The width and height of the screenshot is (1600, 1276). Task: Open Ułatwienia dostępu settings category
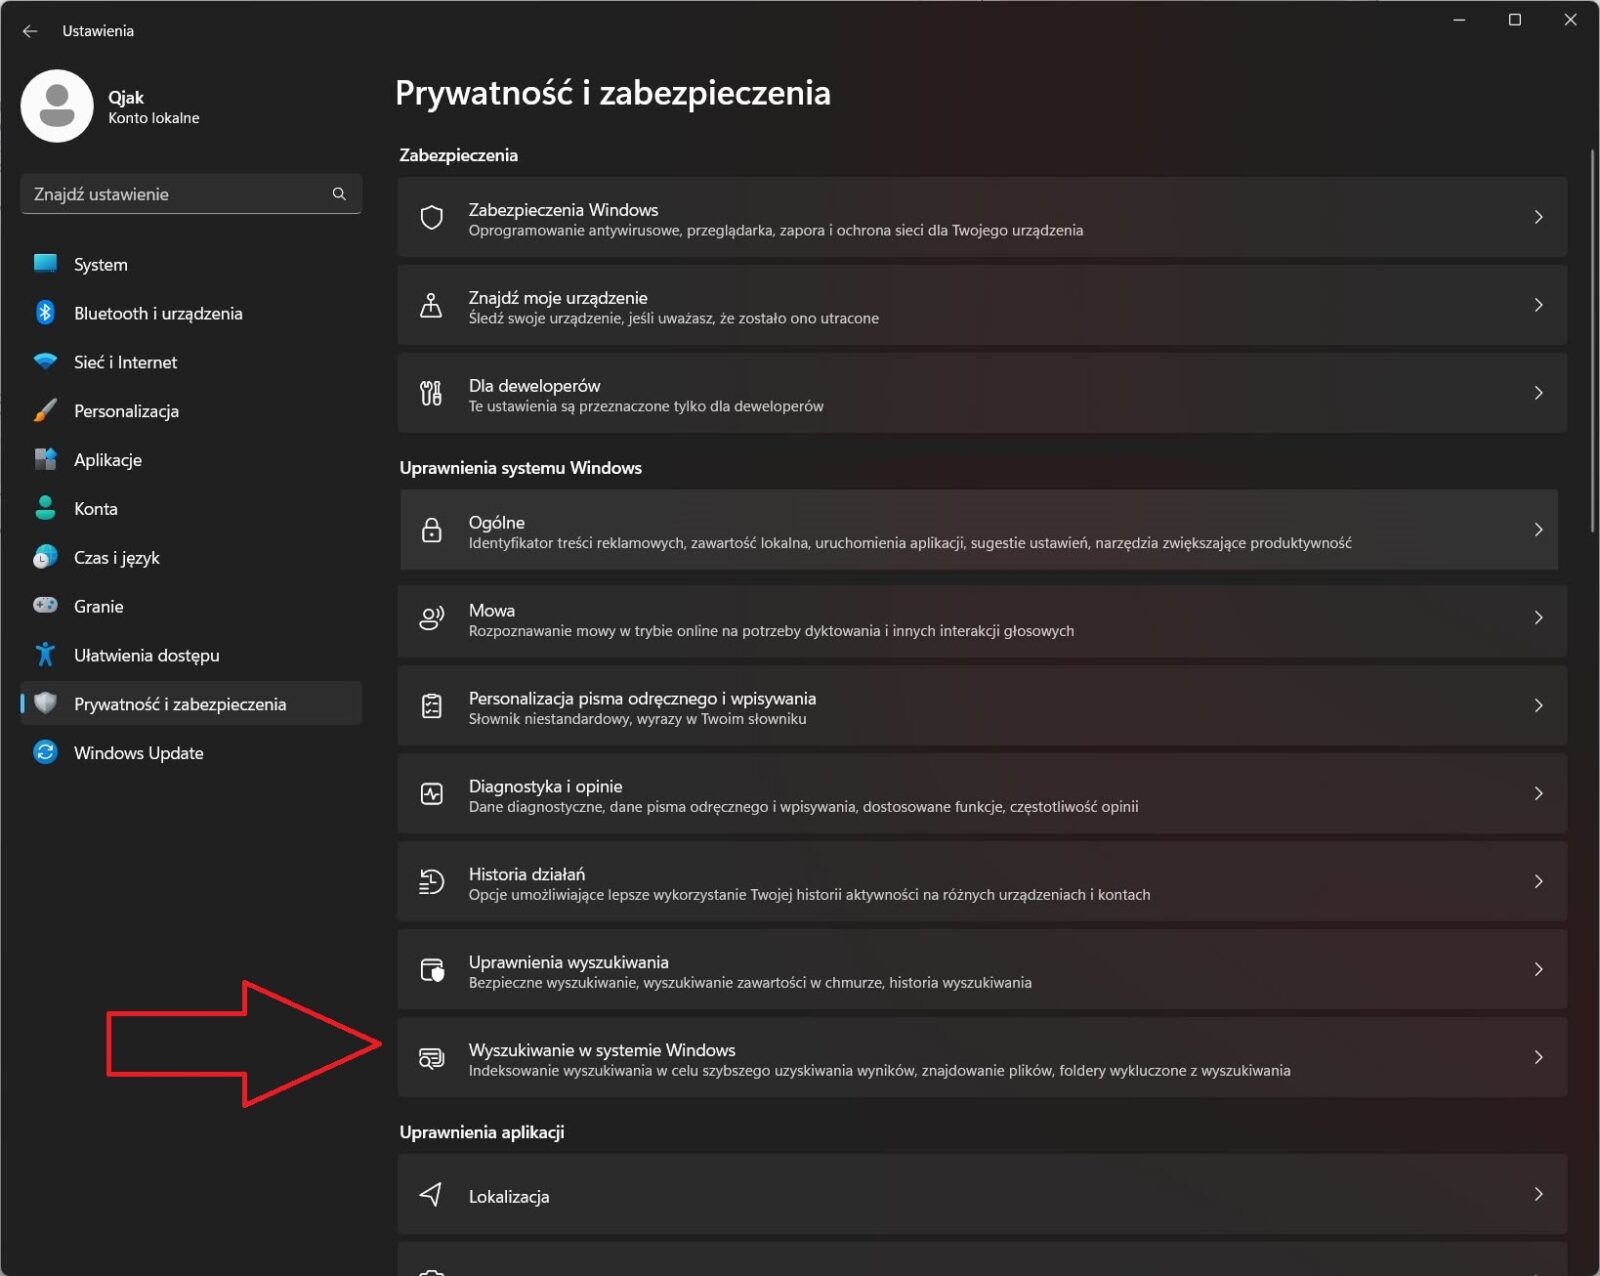tap(146, 655)
